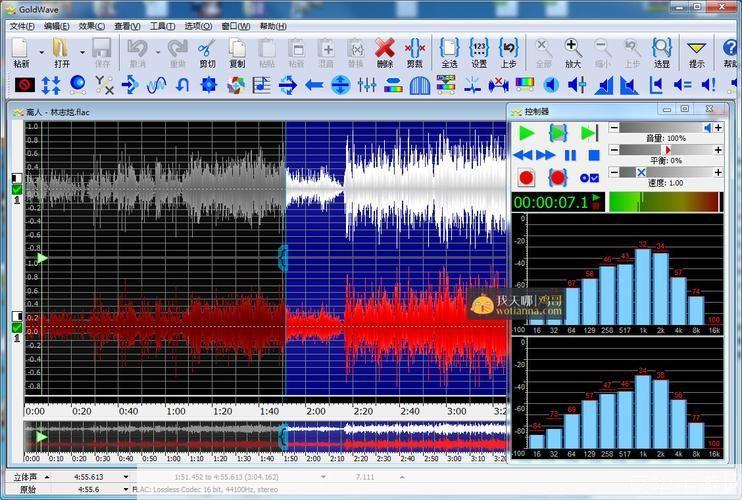Click the blue round speaker volume effect icon

[550, 85]
